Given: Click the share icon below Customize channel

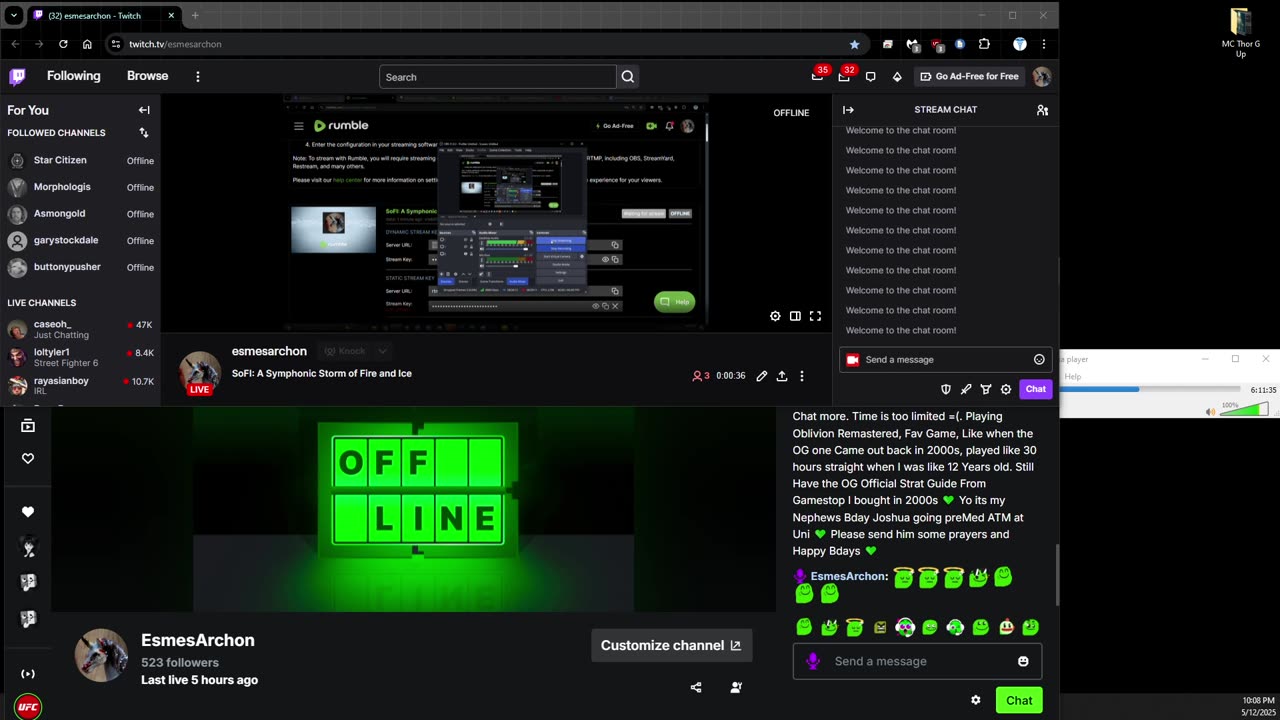Looking at the screenshot, I should 696,687.
